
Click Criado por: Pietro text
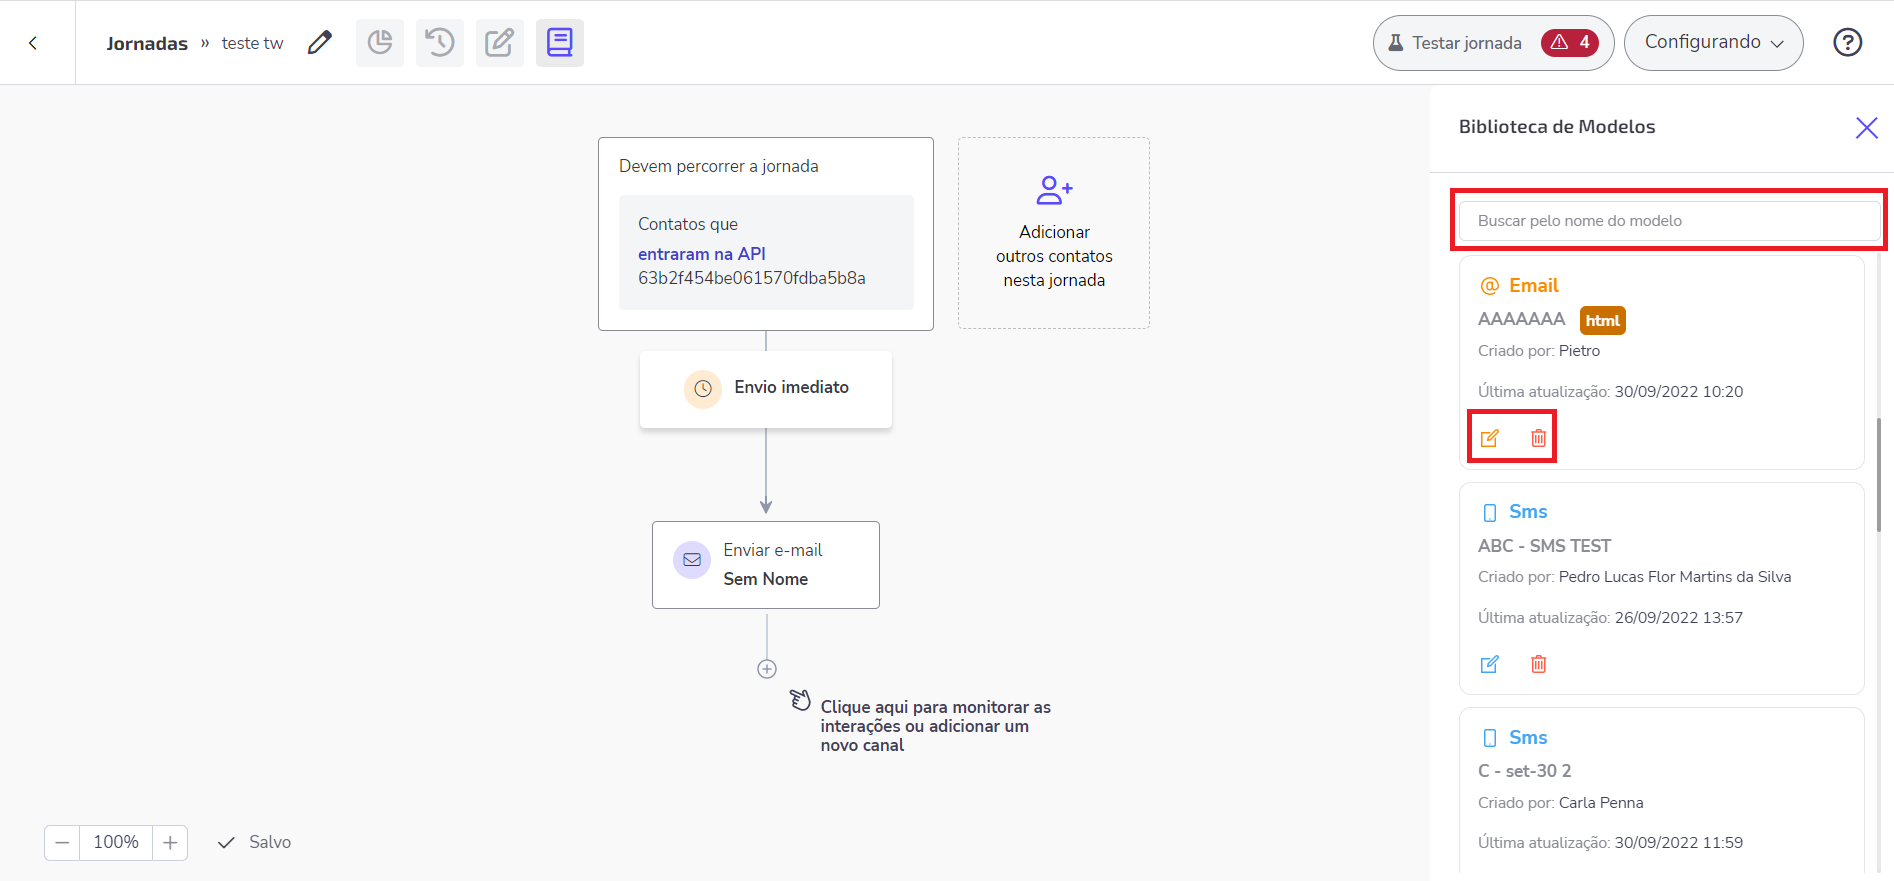click(1539, 351)
